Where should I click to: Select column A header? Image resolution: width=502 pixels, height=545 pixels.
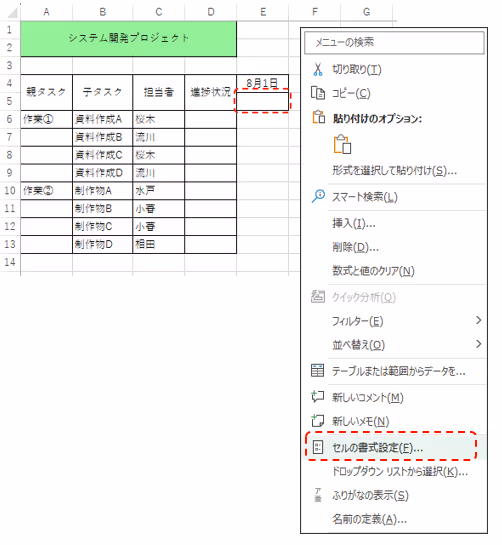[x=46, y=12]
